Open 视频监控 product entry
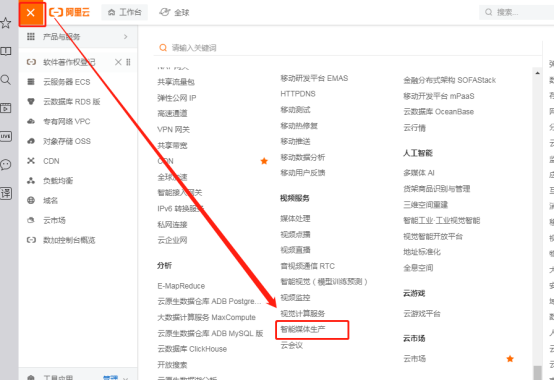 click(295, 298)
